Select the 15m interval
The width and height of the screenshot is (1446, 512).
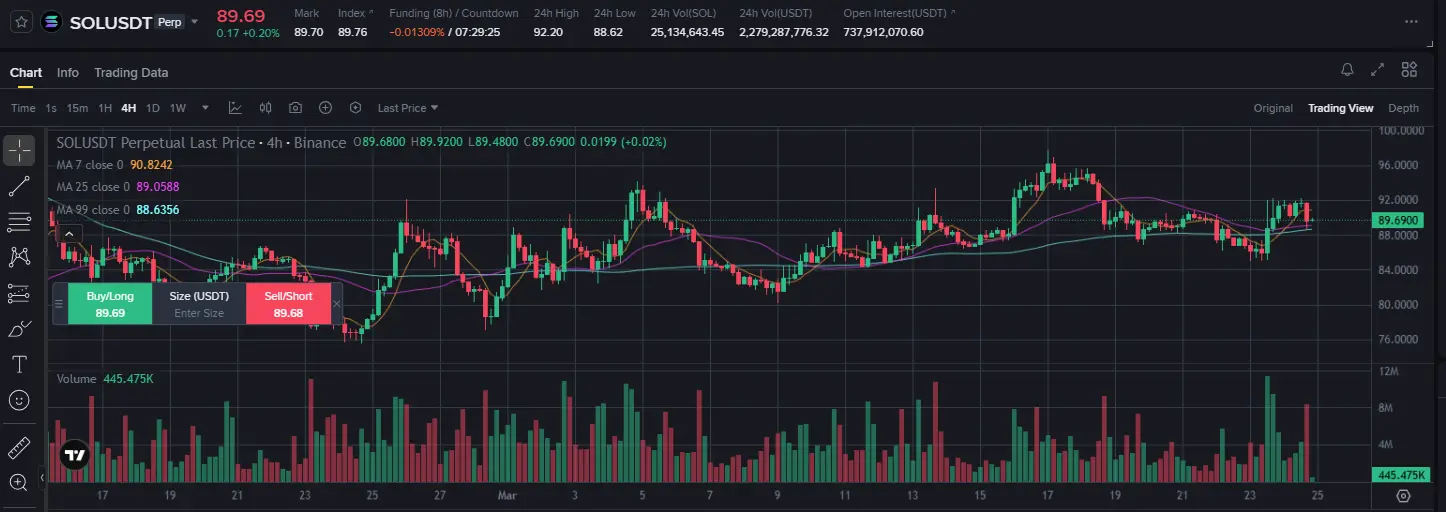click(x=77, y=108)
